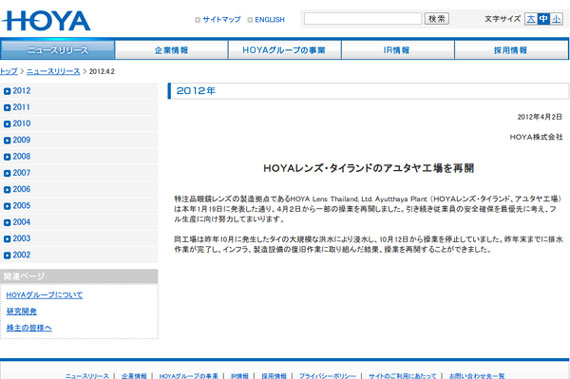Click footer 企業情報 link
The width and height of the screenshot is (570, 379).
click(134, 376)
